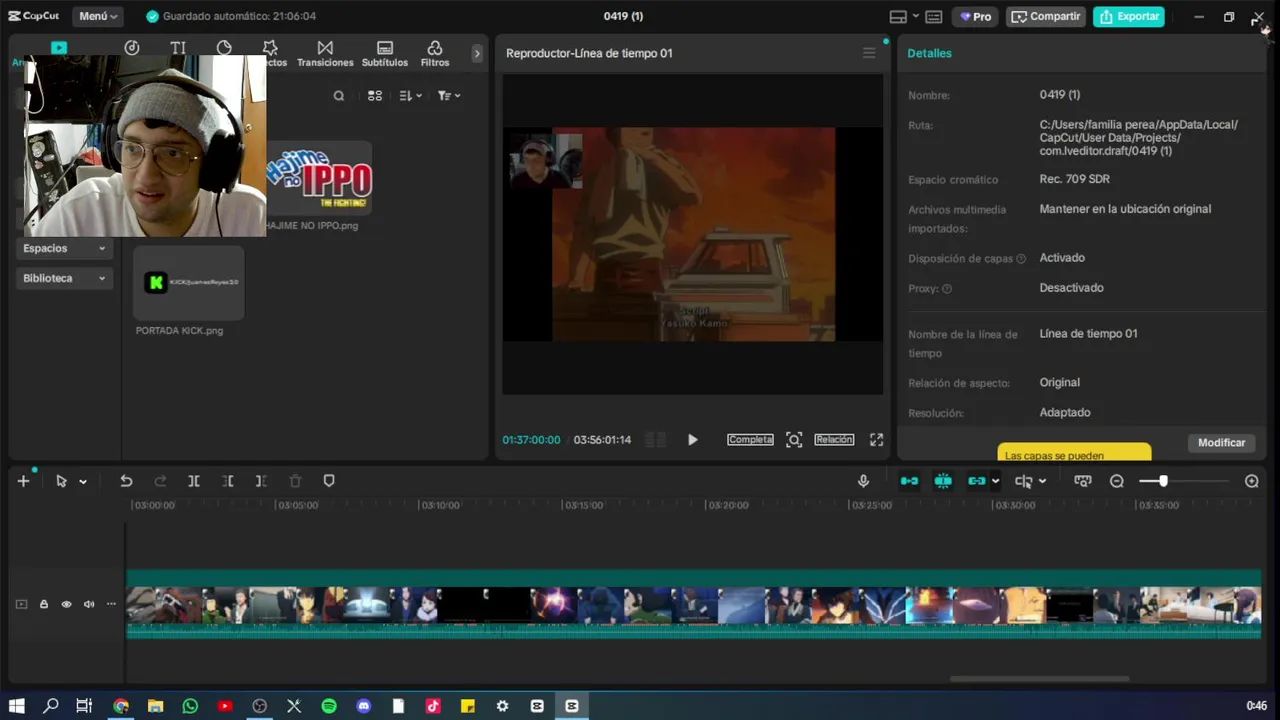Zoom in the timeline
1280x720 pixels.
pos(1251,481)
